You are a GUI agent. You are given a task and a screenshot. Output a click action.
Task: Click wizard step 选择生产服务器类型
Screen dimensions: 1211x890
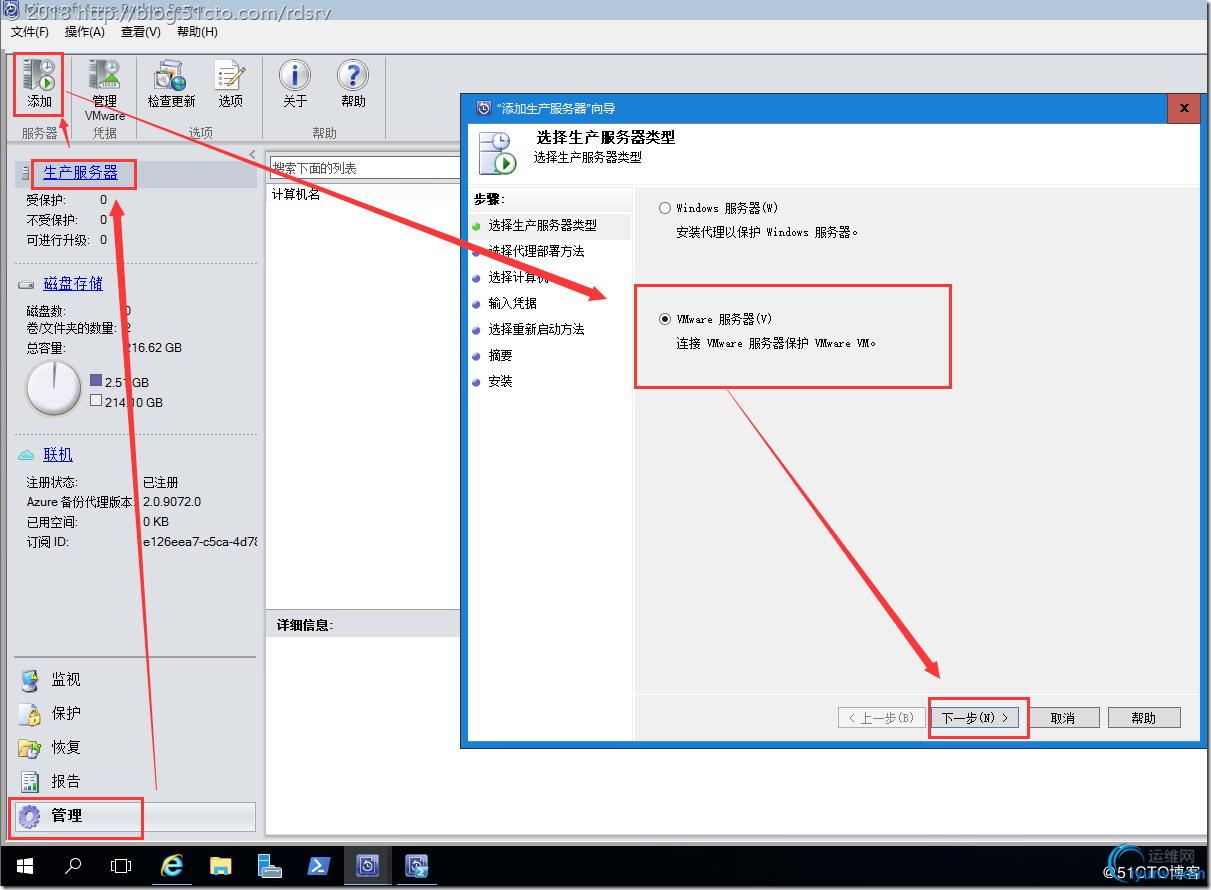tap(542, 226)
